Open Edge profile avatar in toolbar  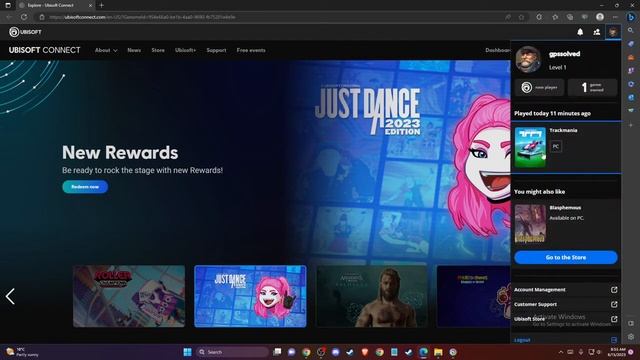tap(600, 17)
